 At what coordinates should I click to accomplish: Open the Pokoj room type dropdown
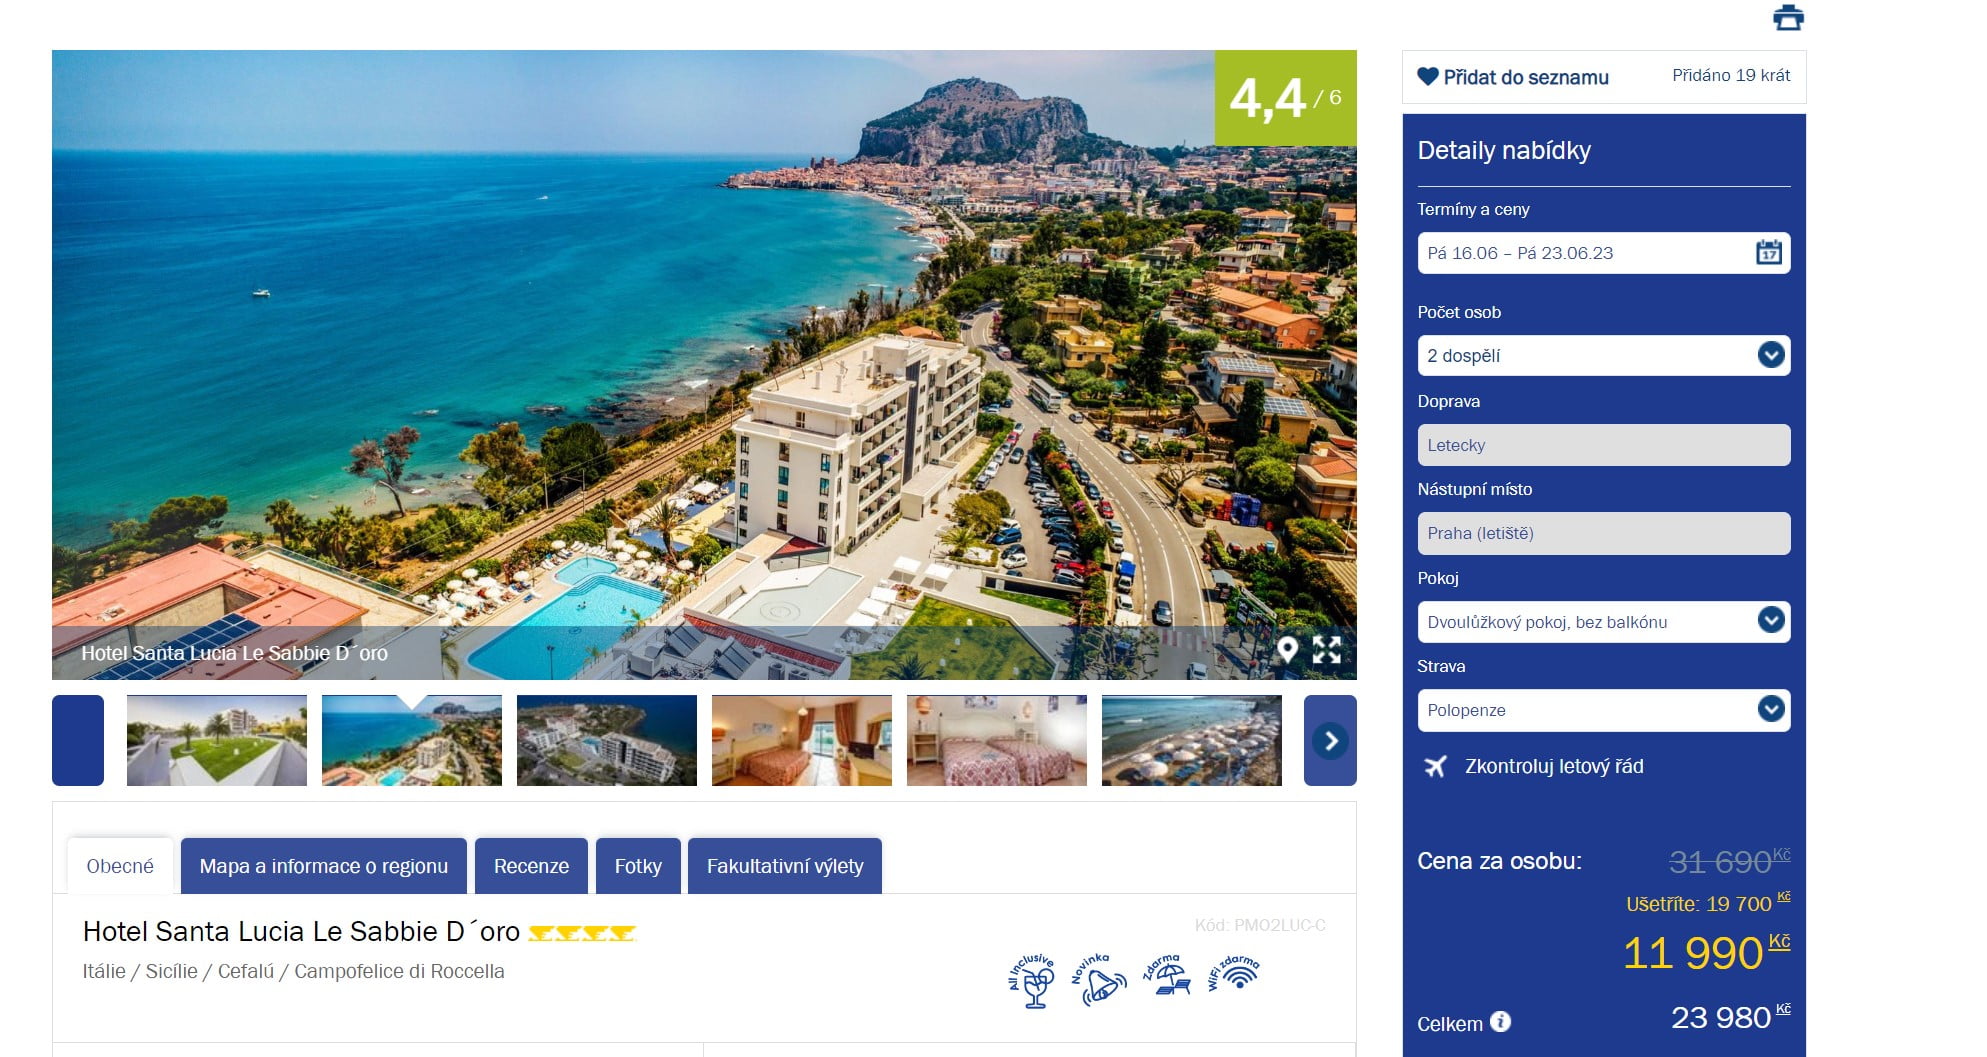click(x=1603, y=621)
